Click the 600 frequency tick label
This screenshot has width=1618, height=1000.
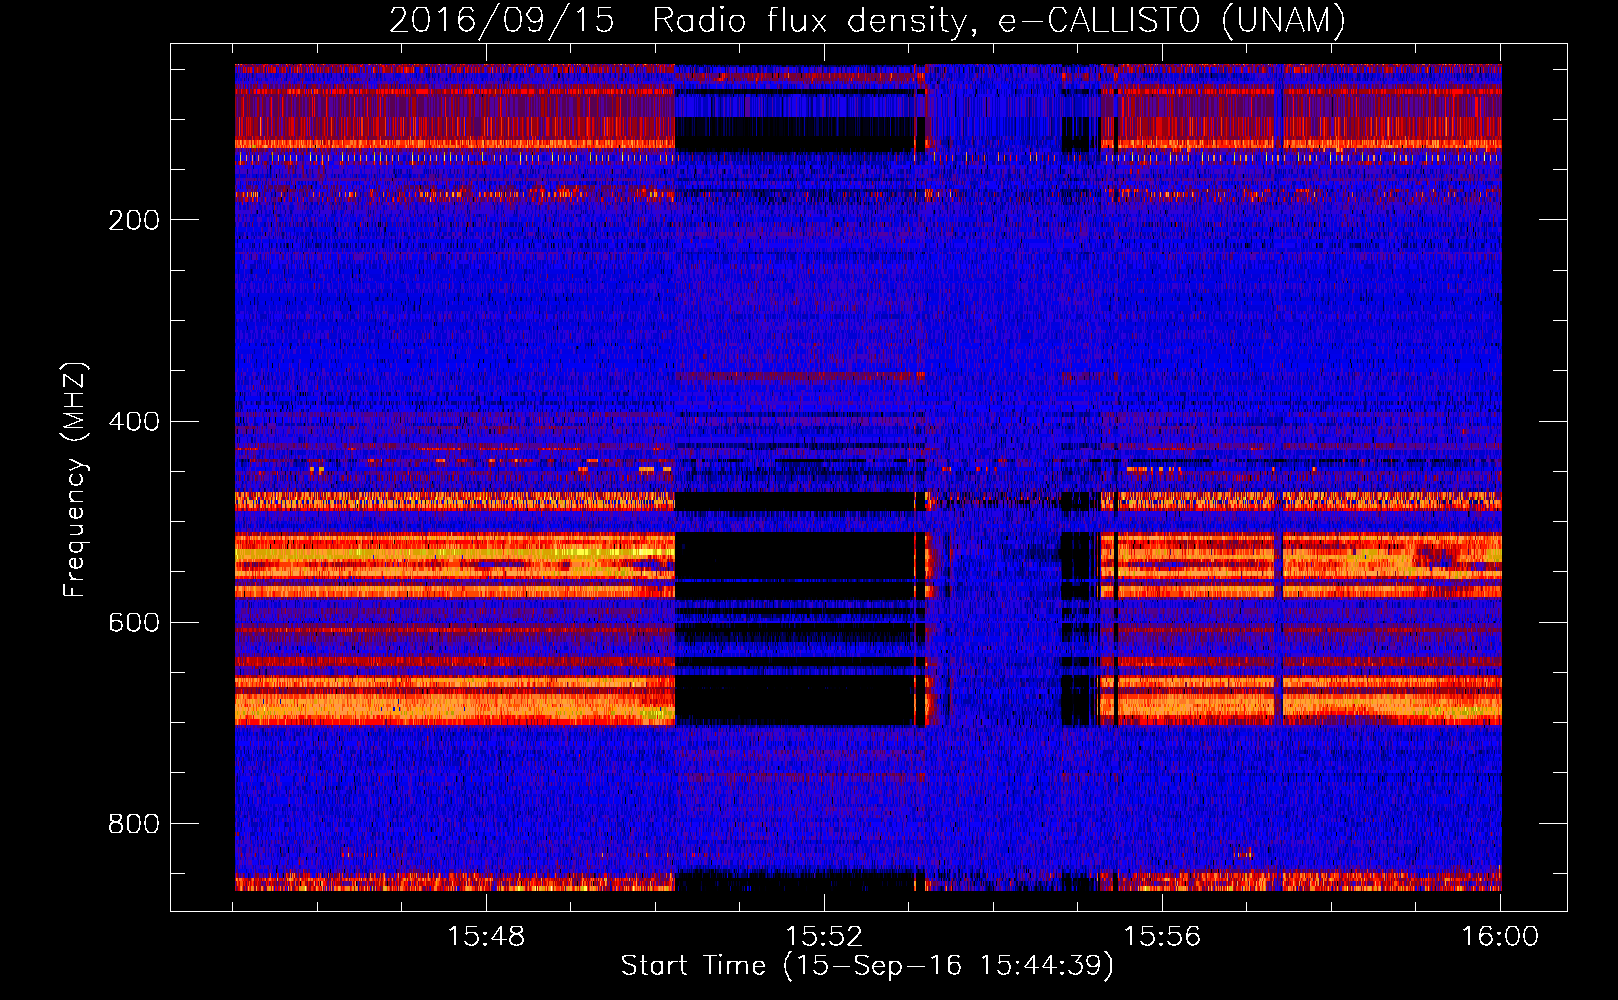click(x=134, y=622)
